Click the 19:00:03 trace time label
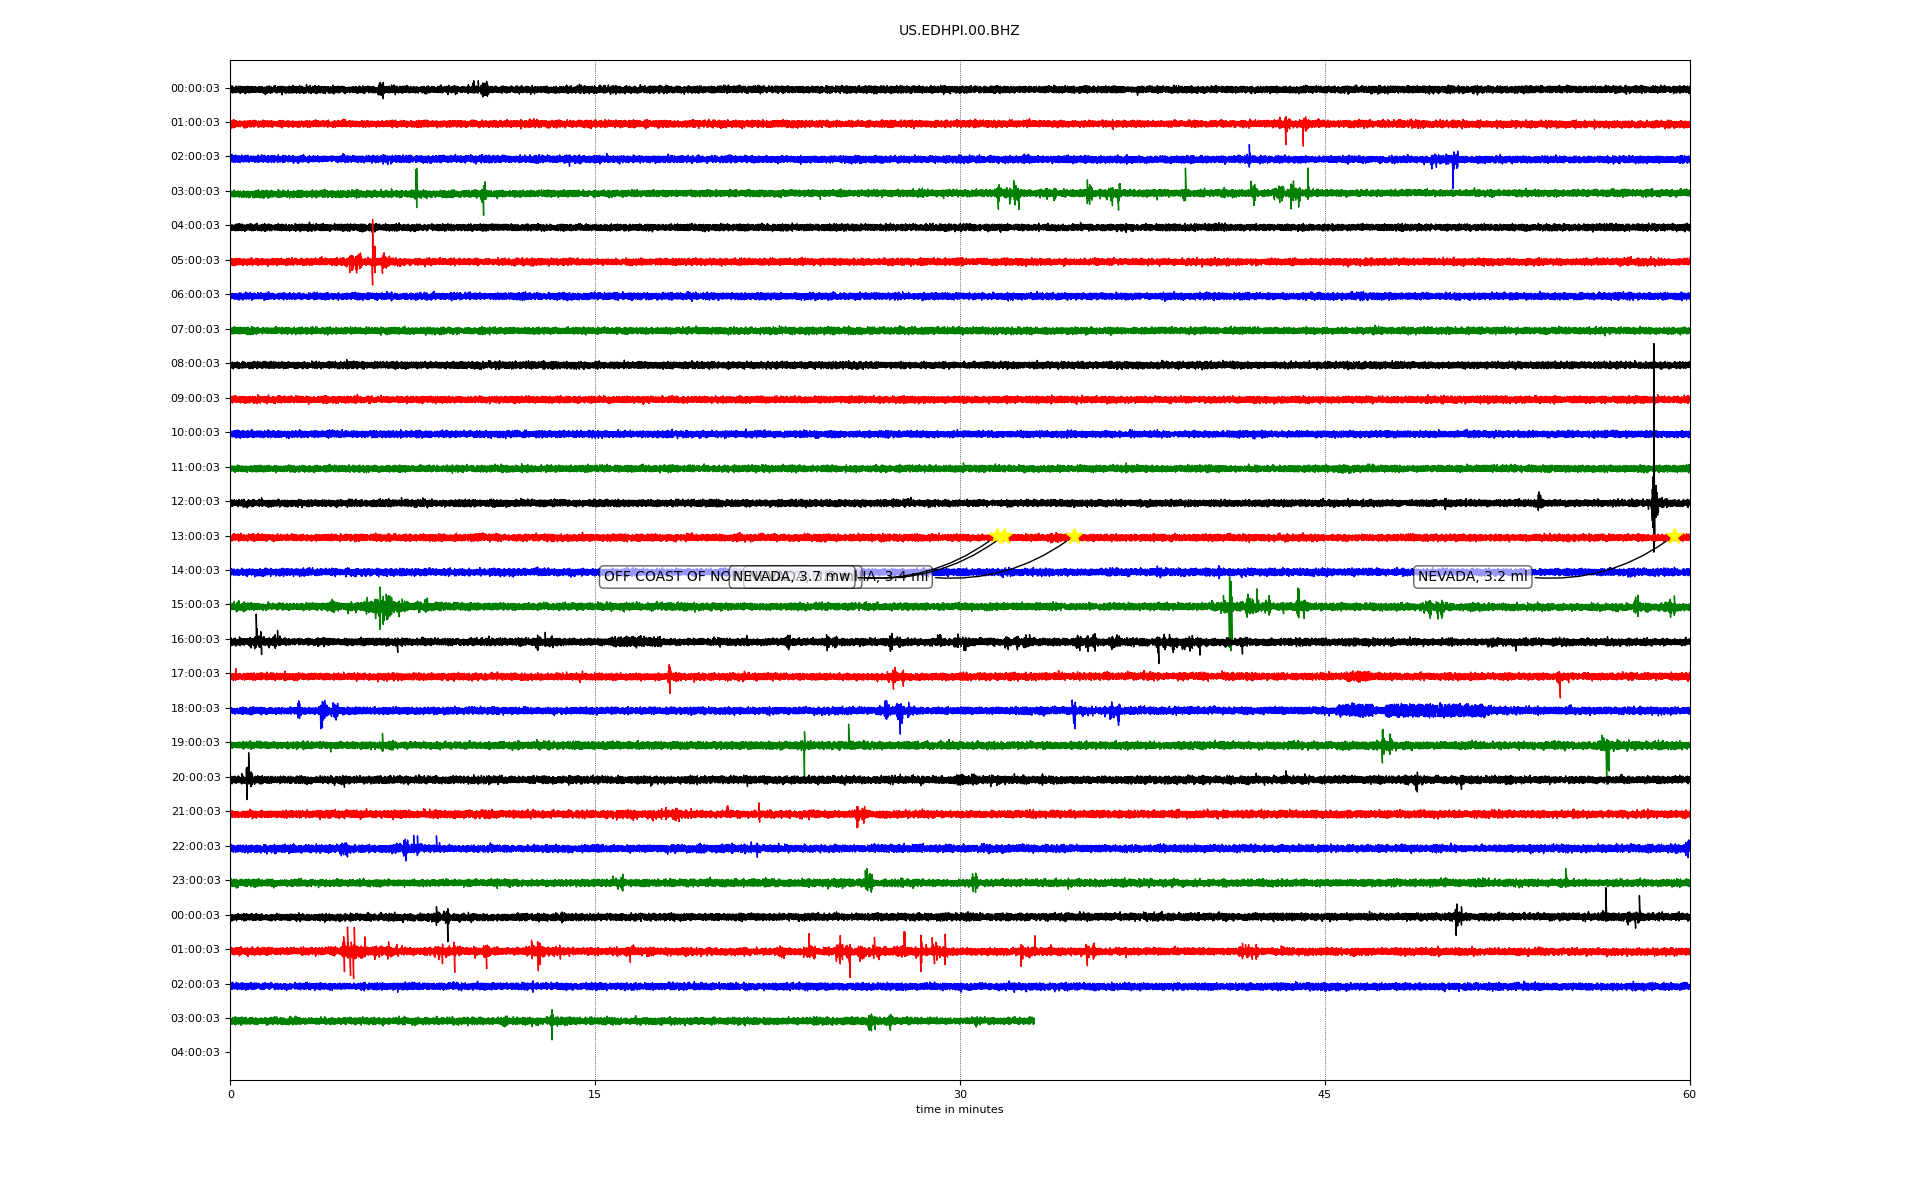Image resolution: width=1920 pixels, height=1200 pixels. (x=195, y=743)
